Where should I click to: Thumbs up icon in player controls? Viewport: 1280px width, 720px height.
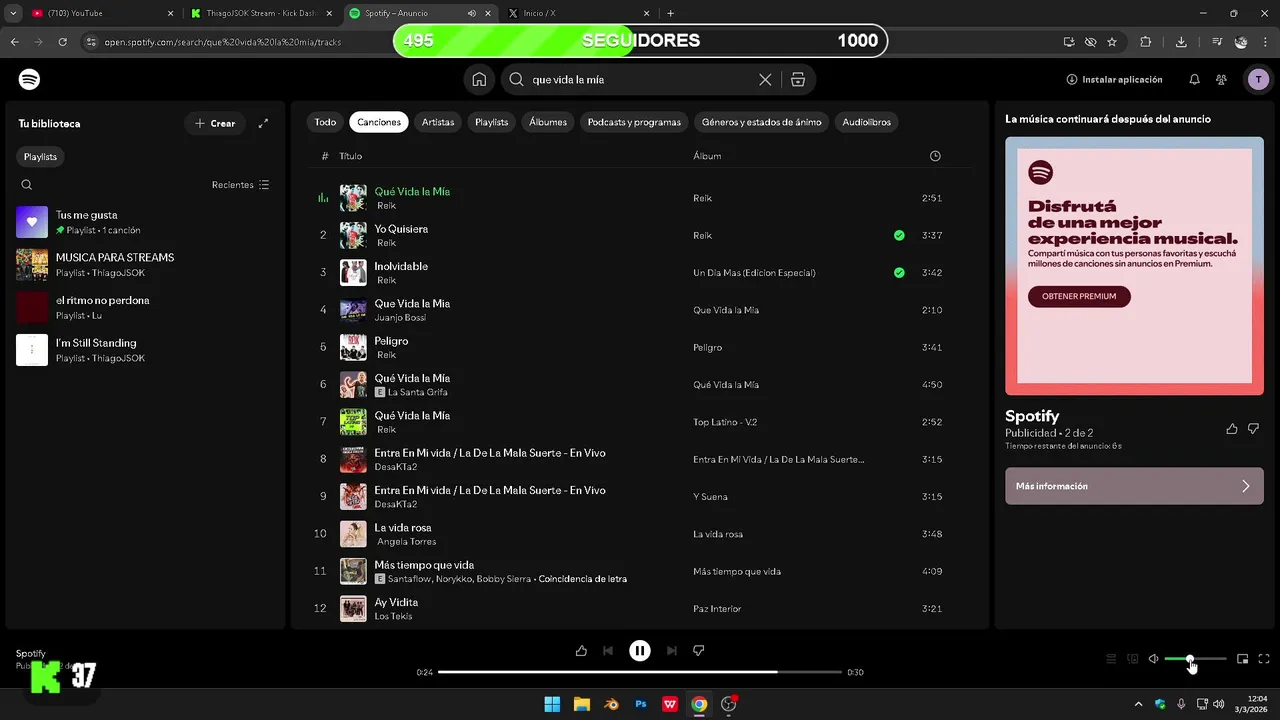pyautogui.click(x=581, y=651)
